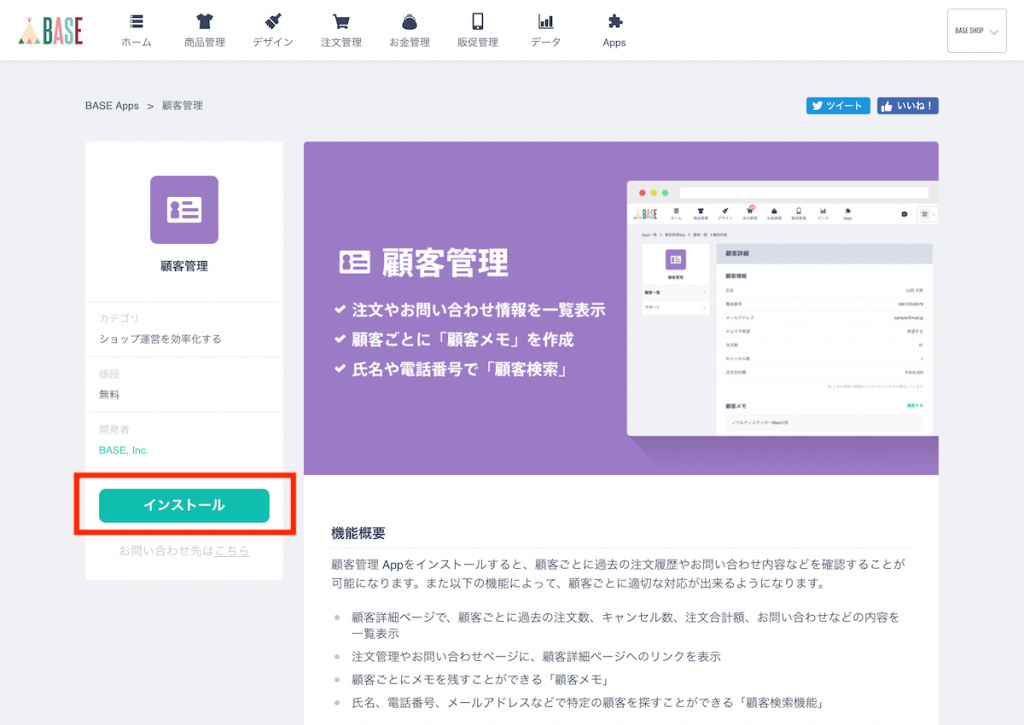Click the 顧客管理 app name text
This screenshot has height=725, width=1024.
pyautogui.click(x=184, y=266)
